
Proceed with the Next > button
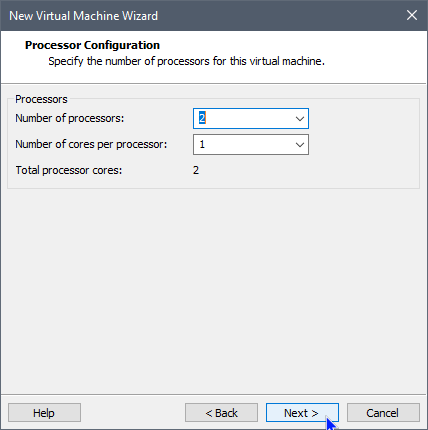[302, 413]
